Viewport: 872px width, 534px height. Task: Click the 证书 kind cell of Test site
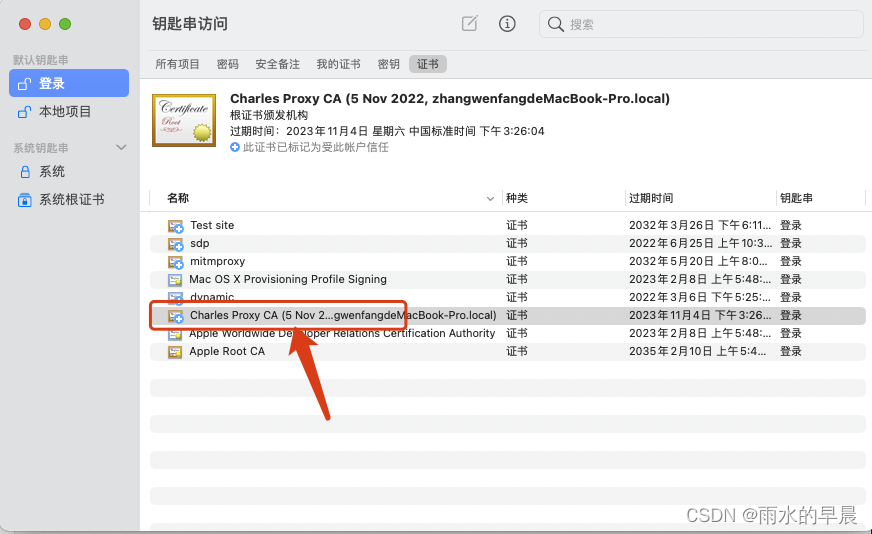point(517,225)
